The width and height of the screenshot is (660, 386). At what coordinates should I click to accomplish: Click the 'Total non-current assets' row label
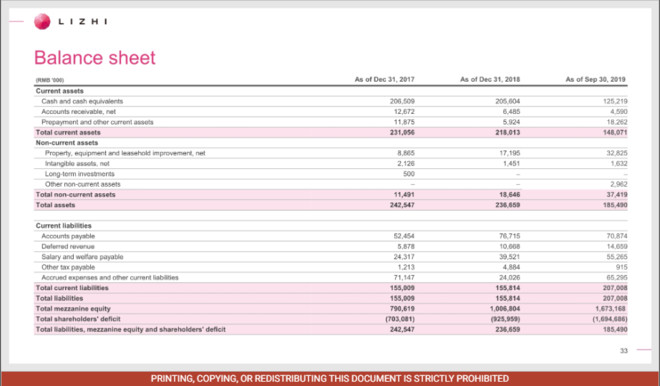(x=75, y=194)
